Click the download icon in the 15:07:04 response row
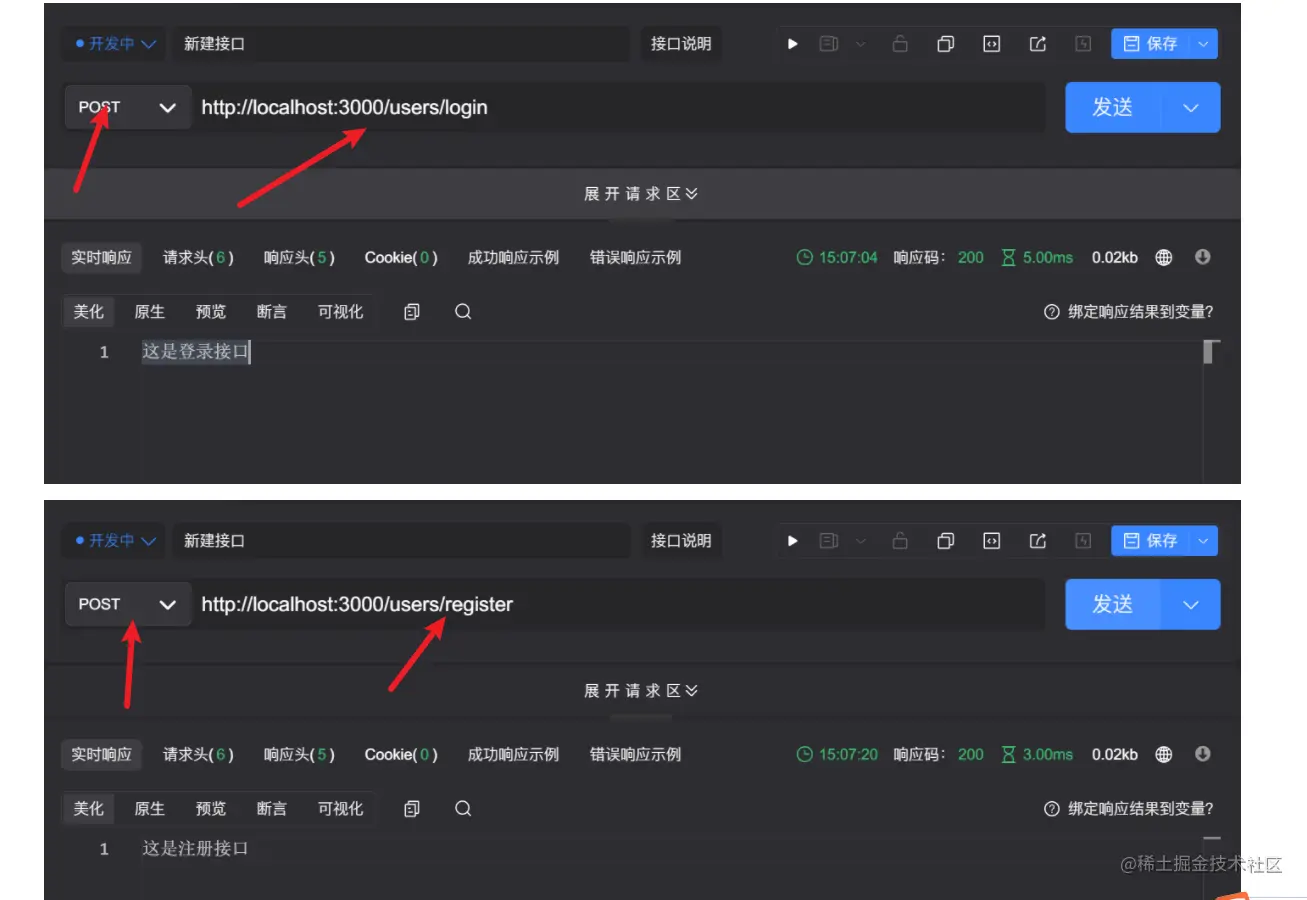 coord(1203,257)
